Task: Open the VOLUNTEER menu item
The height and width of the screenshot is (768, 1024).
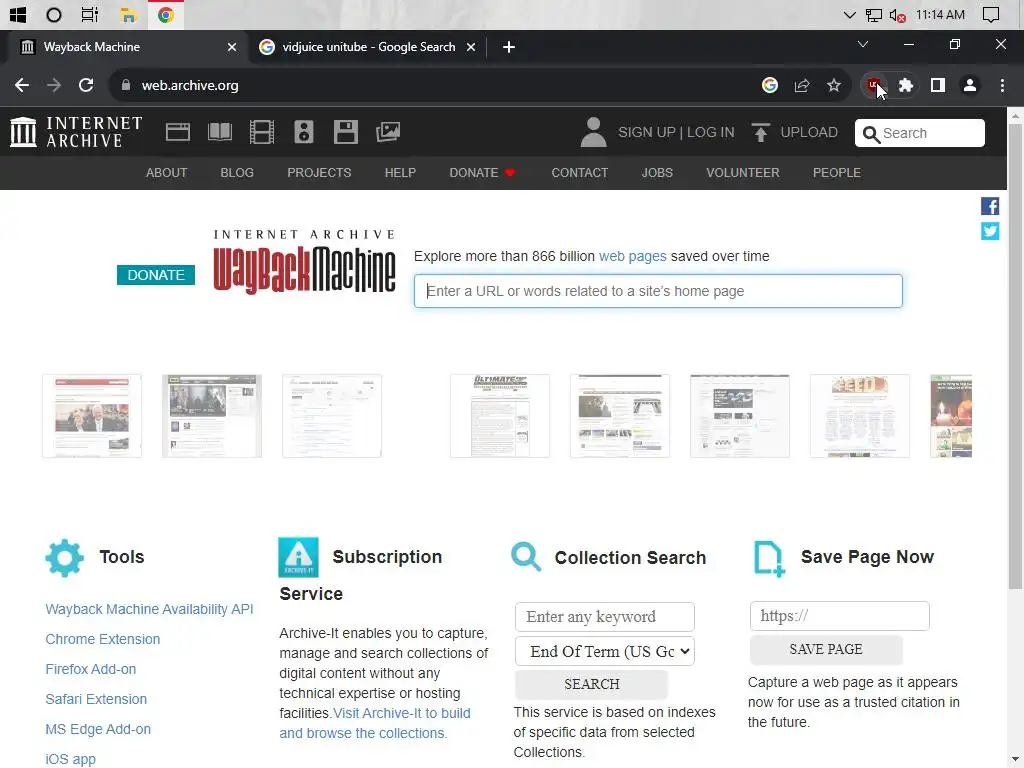Action: pyautogui.click(x=743, y=173)
